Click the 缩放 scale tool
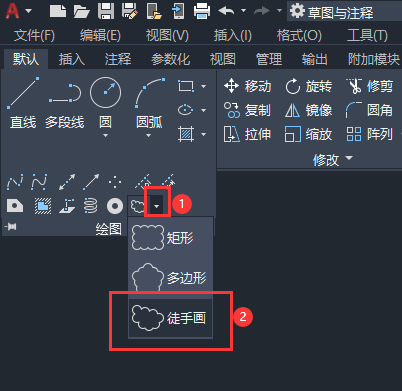The width and height of the screenshot is (402, 391). point(309,134)
